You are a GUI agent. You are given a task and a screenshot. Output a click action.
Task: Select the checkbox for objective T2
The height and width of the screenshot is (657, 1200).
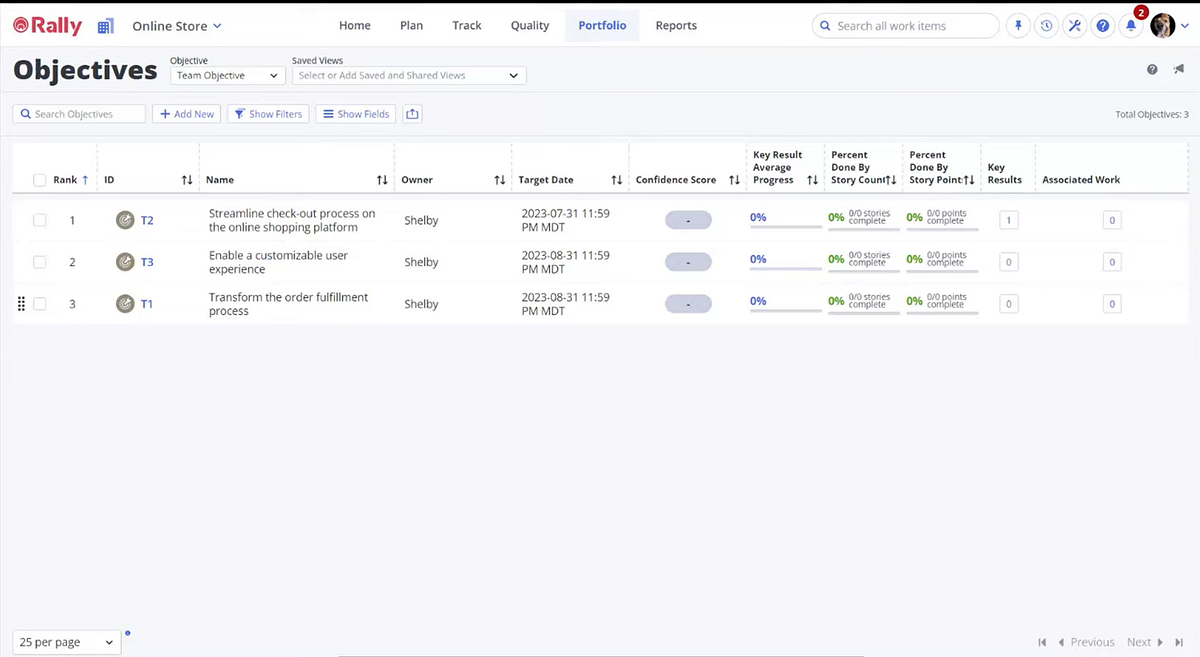click(39, 220)
